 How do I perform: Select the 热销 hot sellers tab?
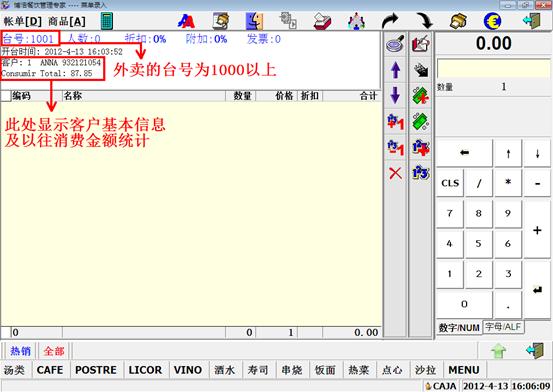(20, 351)
